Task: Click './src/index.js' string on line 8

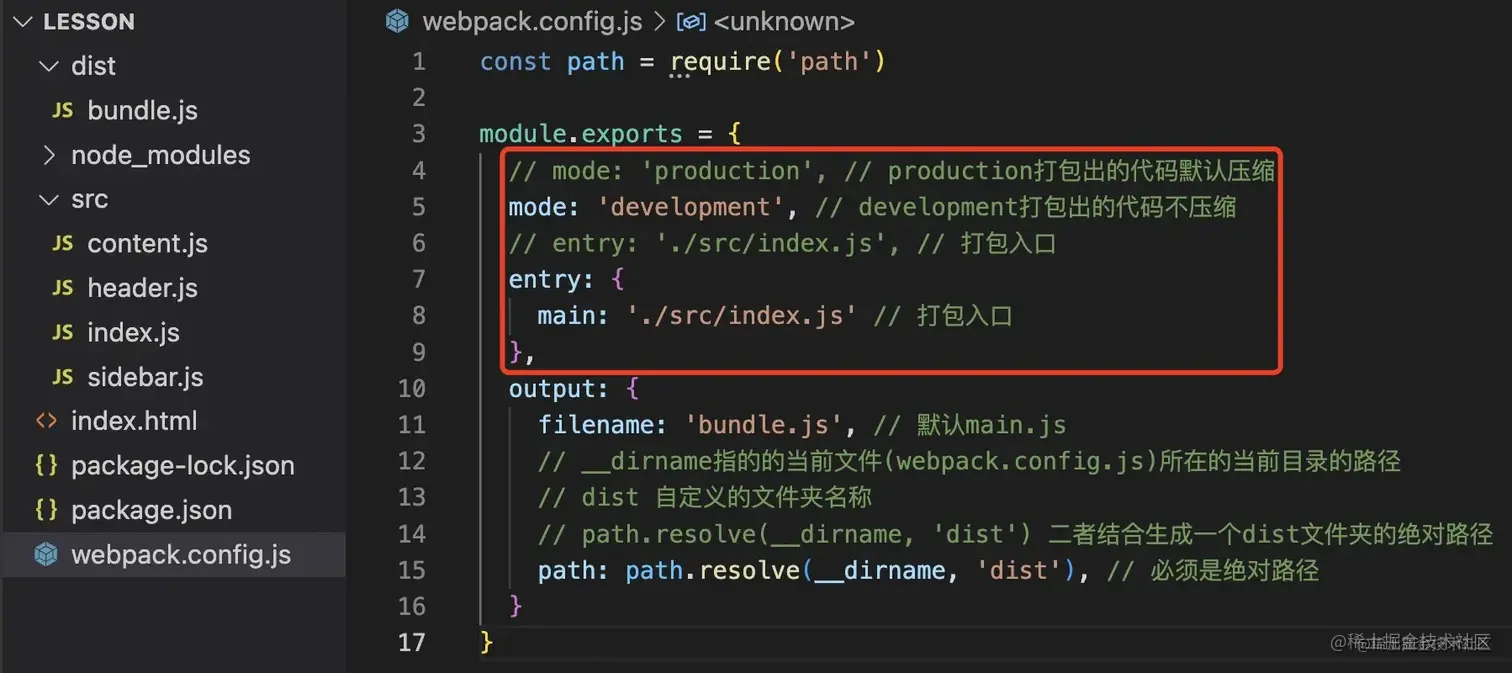Action: click(x=741, y=316)
